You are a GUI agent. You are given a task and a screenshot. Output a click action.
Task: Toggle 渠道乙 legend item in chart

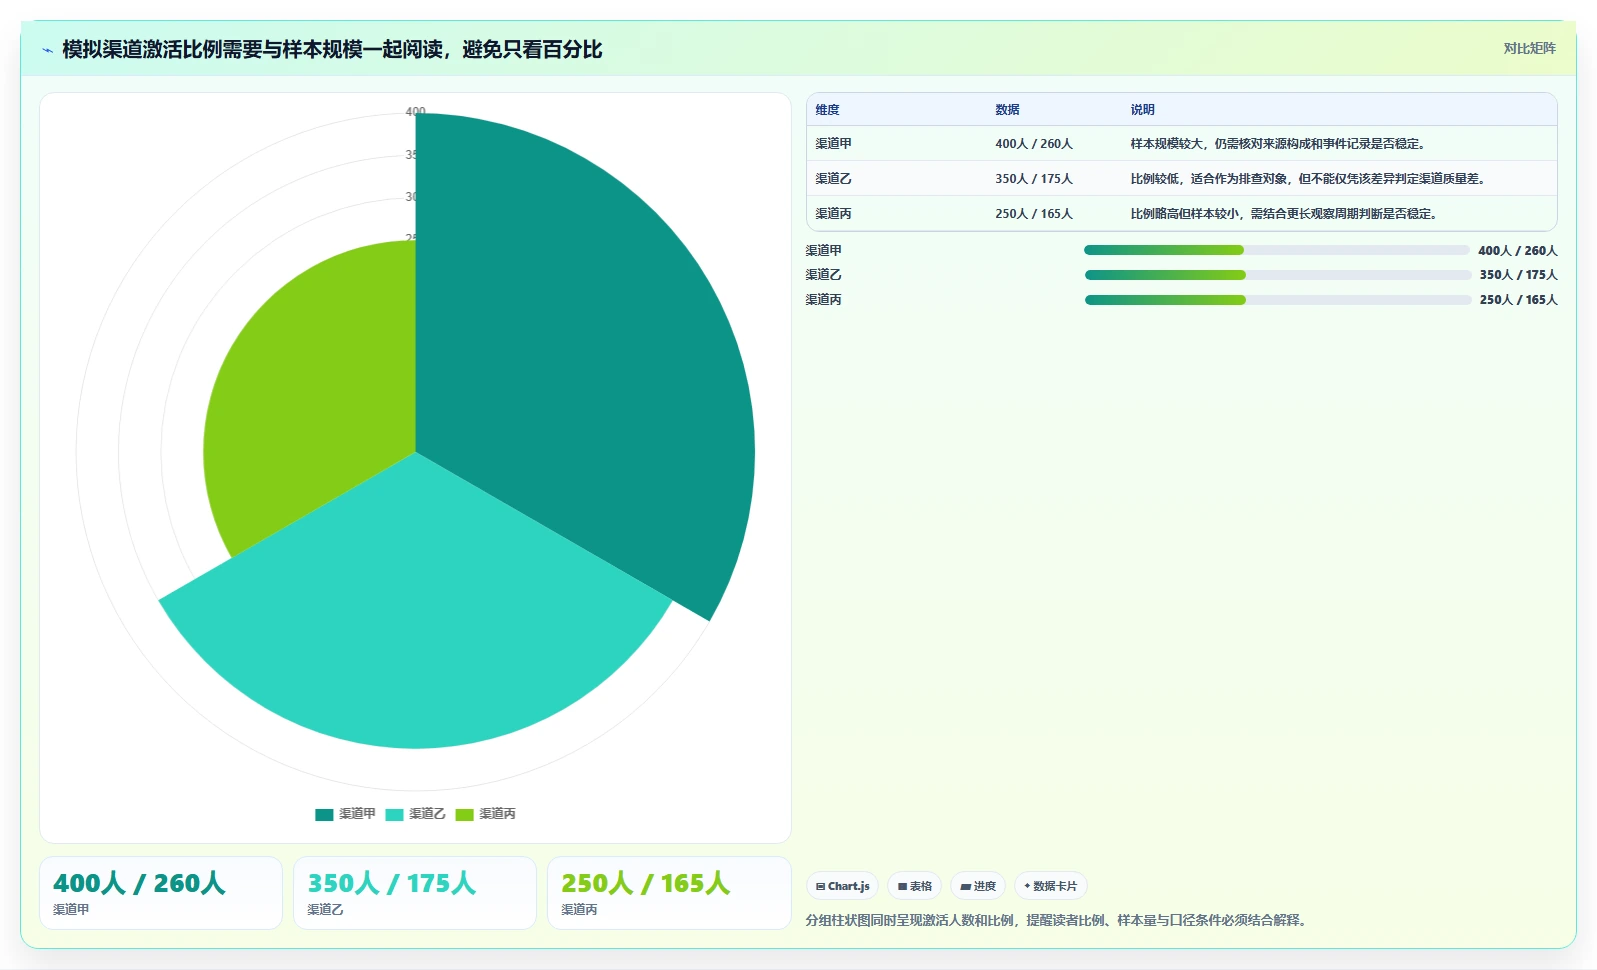pos(415,814)
